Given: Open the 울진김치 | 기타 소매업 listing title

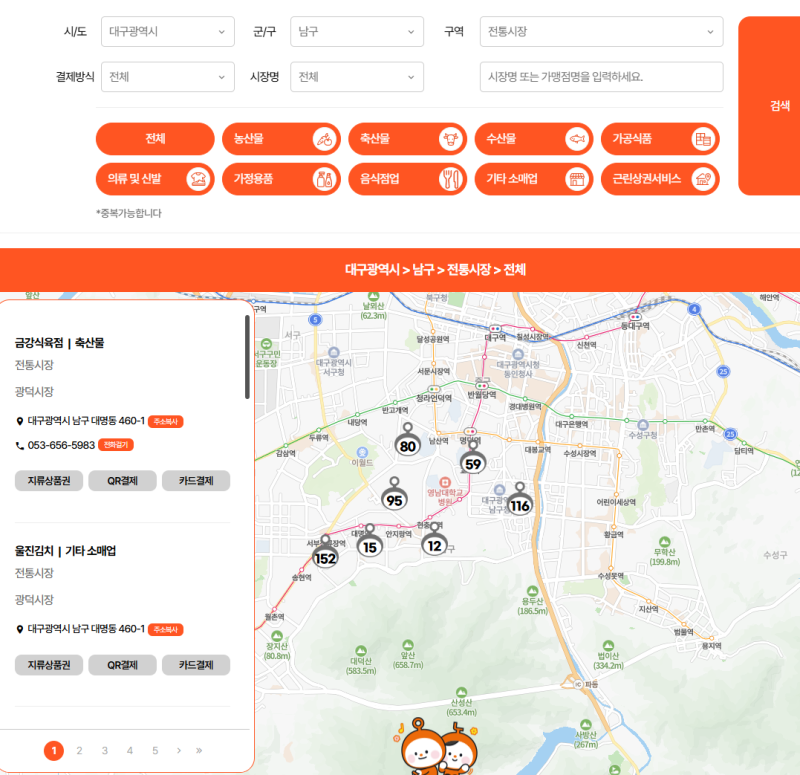Looking at the screenshot, I should 65,551.
